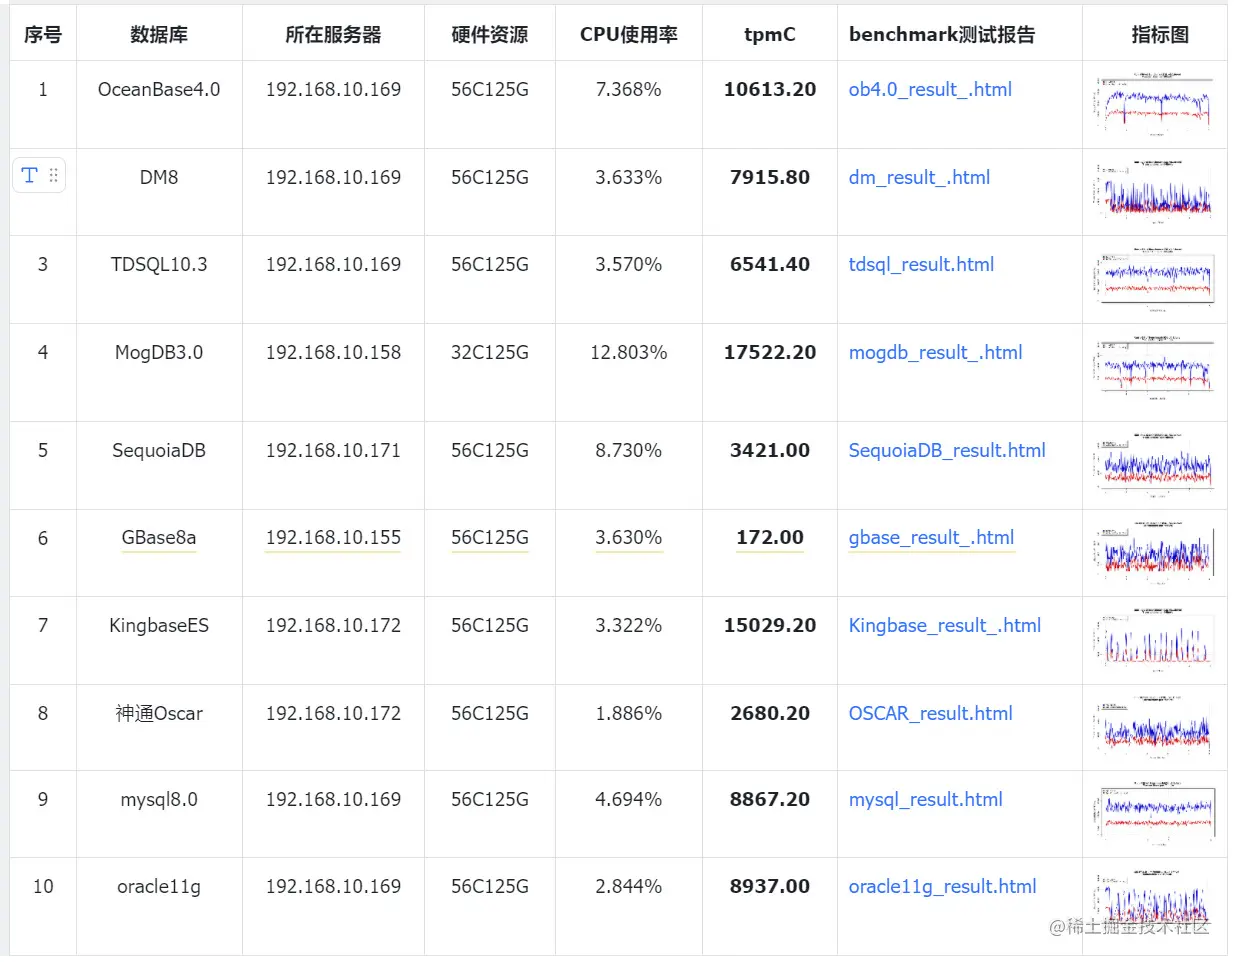The width and height of the screenshot is (1235, 962).
Task: View the TDSQL10.3 metrics chart thumbnail
Action: pyautogui.click(x=1155, y=277)
